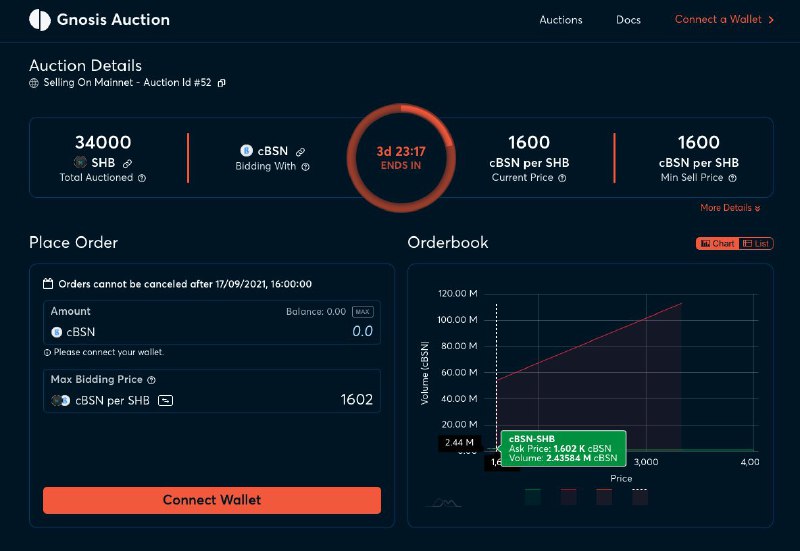This screenshot has height=551, width=800.
Task: Switch the orderbook to Chart view
Action: (717, 244)
